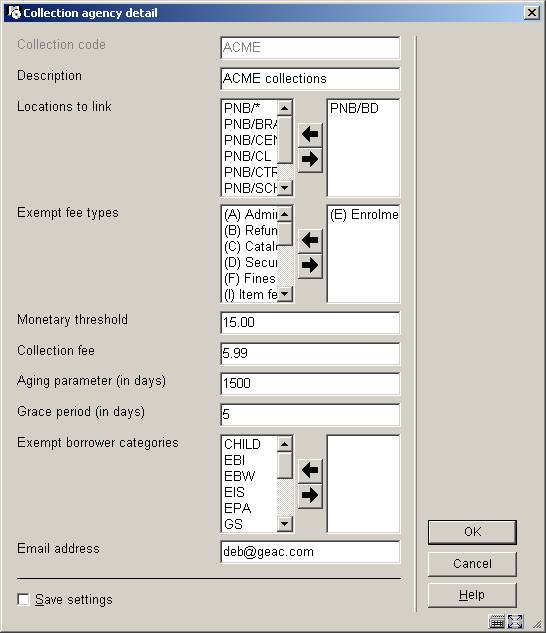The height and width of the screenshot is (633, 546).
Task: Click the Cancel button
Action: [472, 564]
